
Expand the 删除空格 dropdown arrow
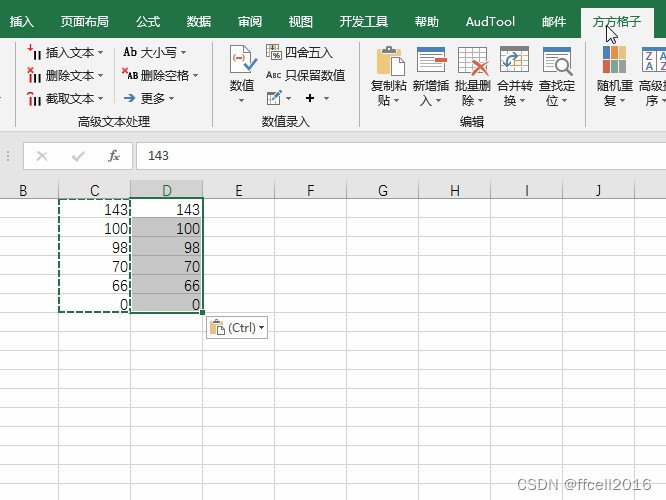pos(196,76)
